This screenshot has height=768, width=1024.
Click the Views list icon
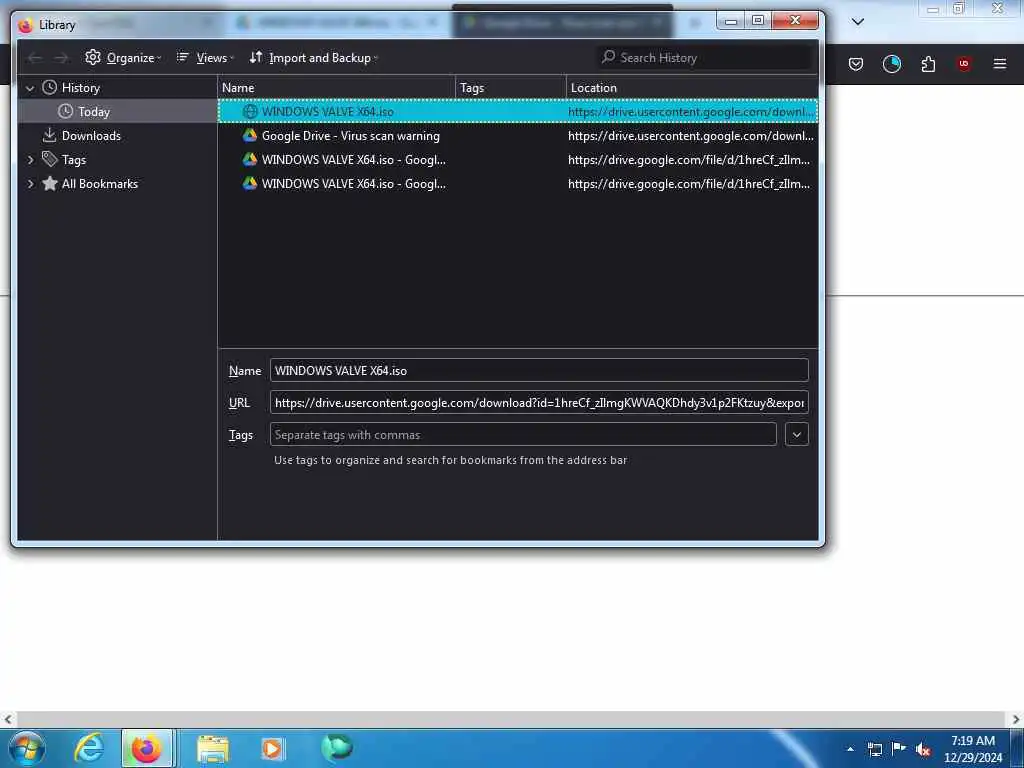point(183,57)
